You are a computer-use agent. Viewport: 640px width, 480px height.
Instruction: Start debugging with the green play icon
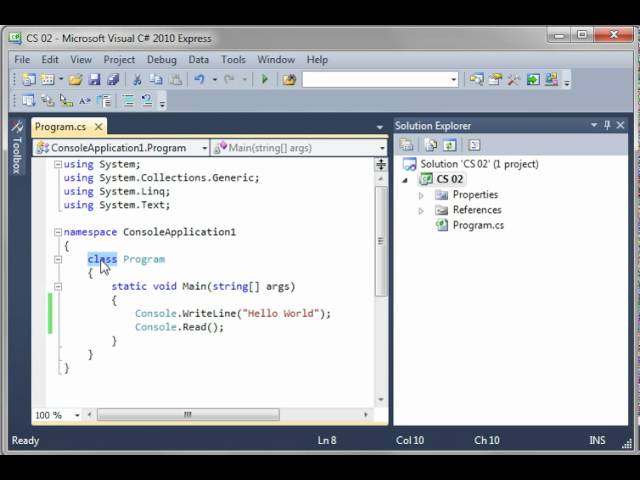264,79
